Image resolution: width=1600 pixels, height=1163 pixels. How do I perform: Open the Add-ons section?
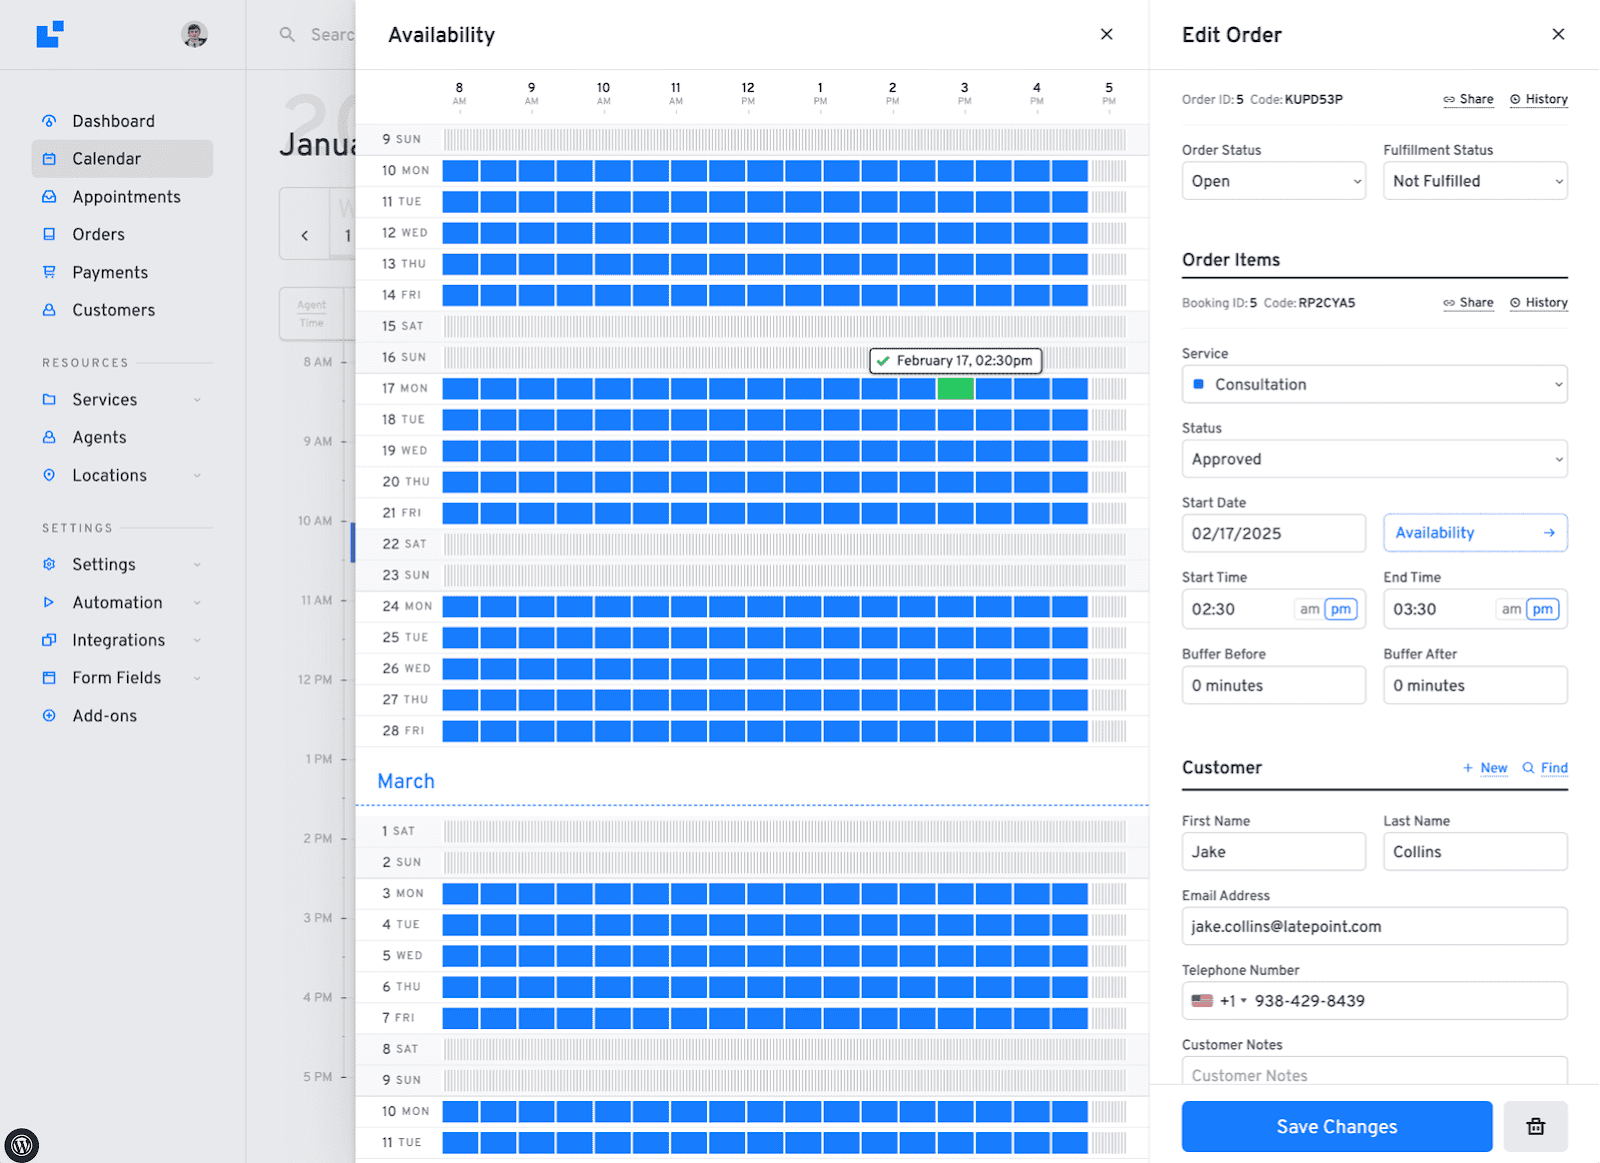tap(104, 715)
